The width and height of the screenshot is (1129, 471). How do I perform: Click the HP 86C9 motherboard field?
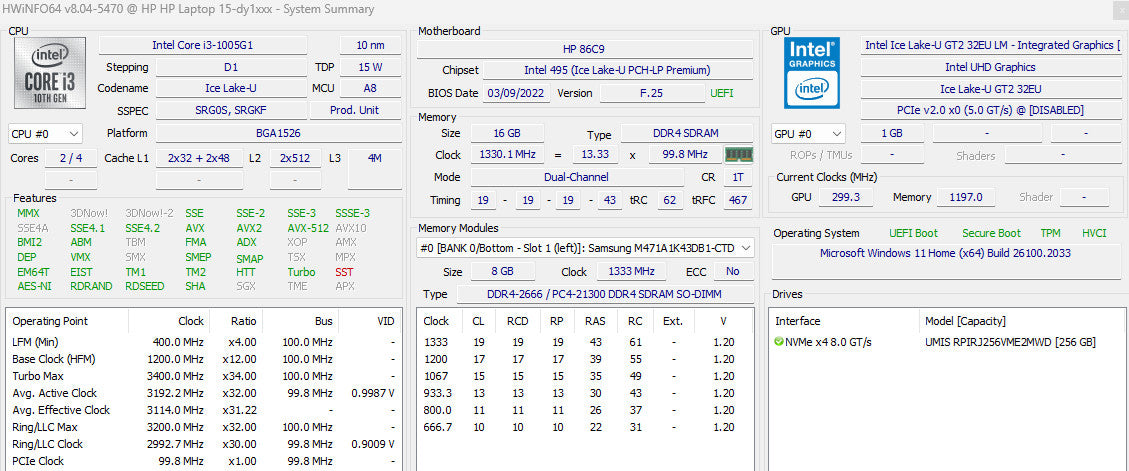[x=585, y=49]
